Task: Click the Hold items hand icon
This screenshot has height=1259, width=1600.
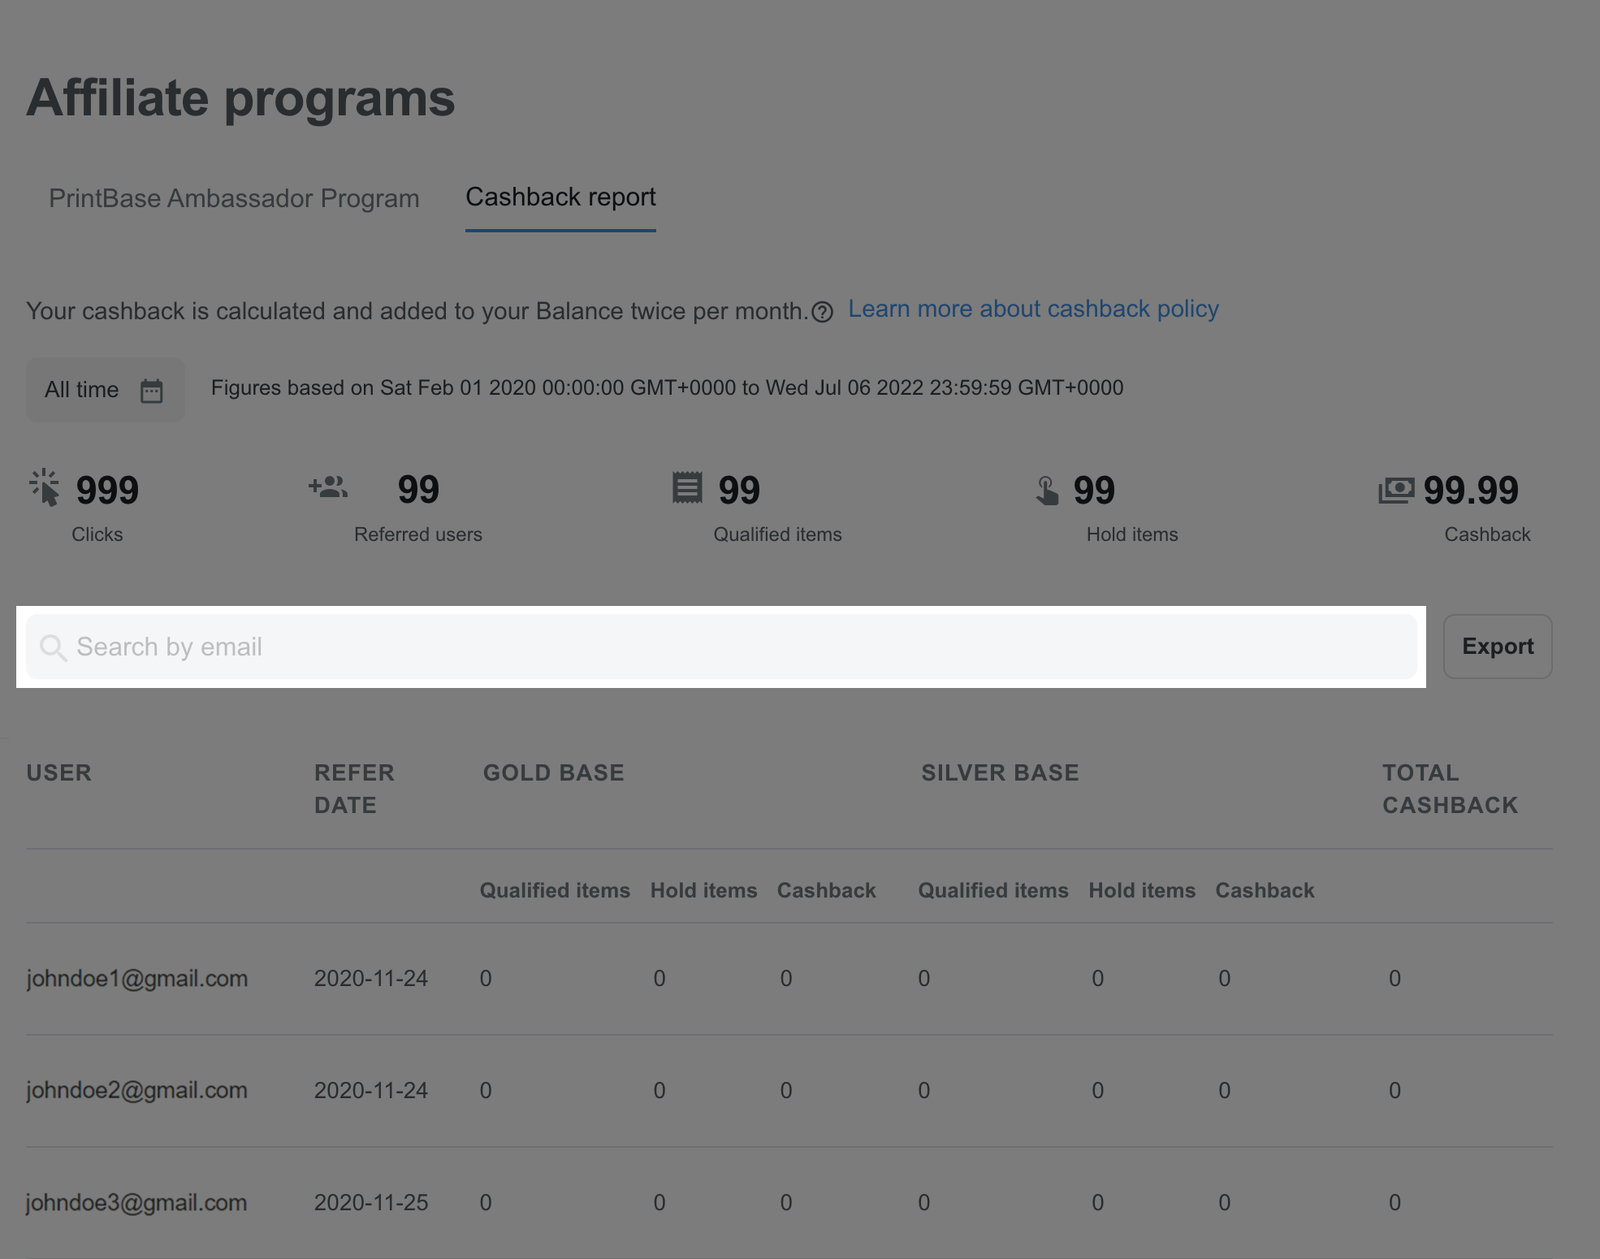Action: [1047, 490]
